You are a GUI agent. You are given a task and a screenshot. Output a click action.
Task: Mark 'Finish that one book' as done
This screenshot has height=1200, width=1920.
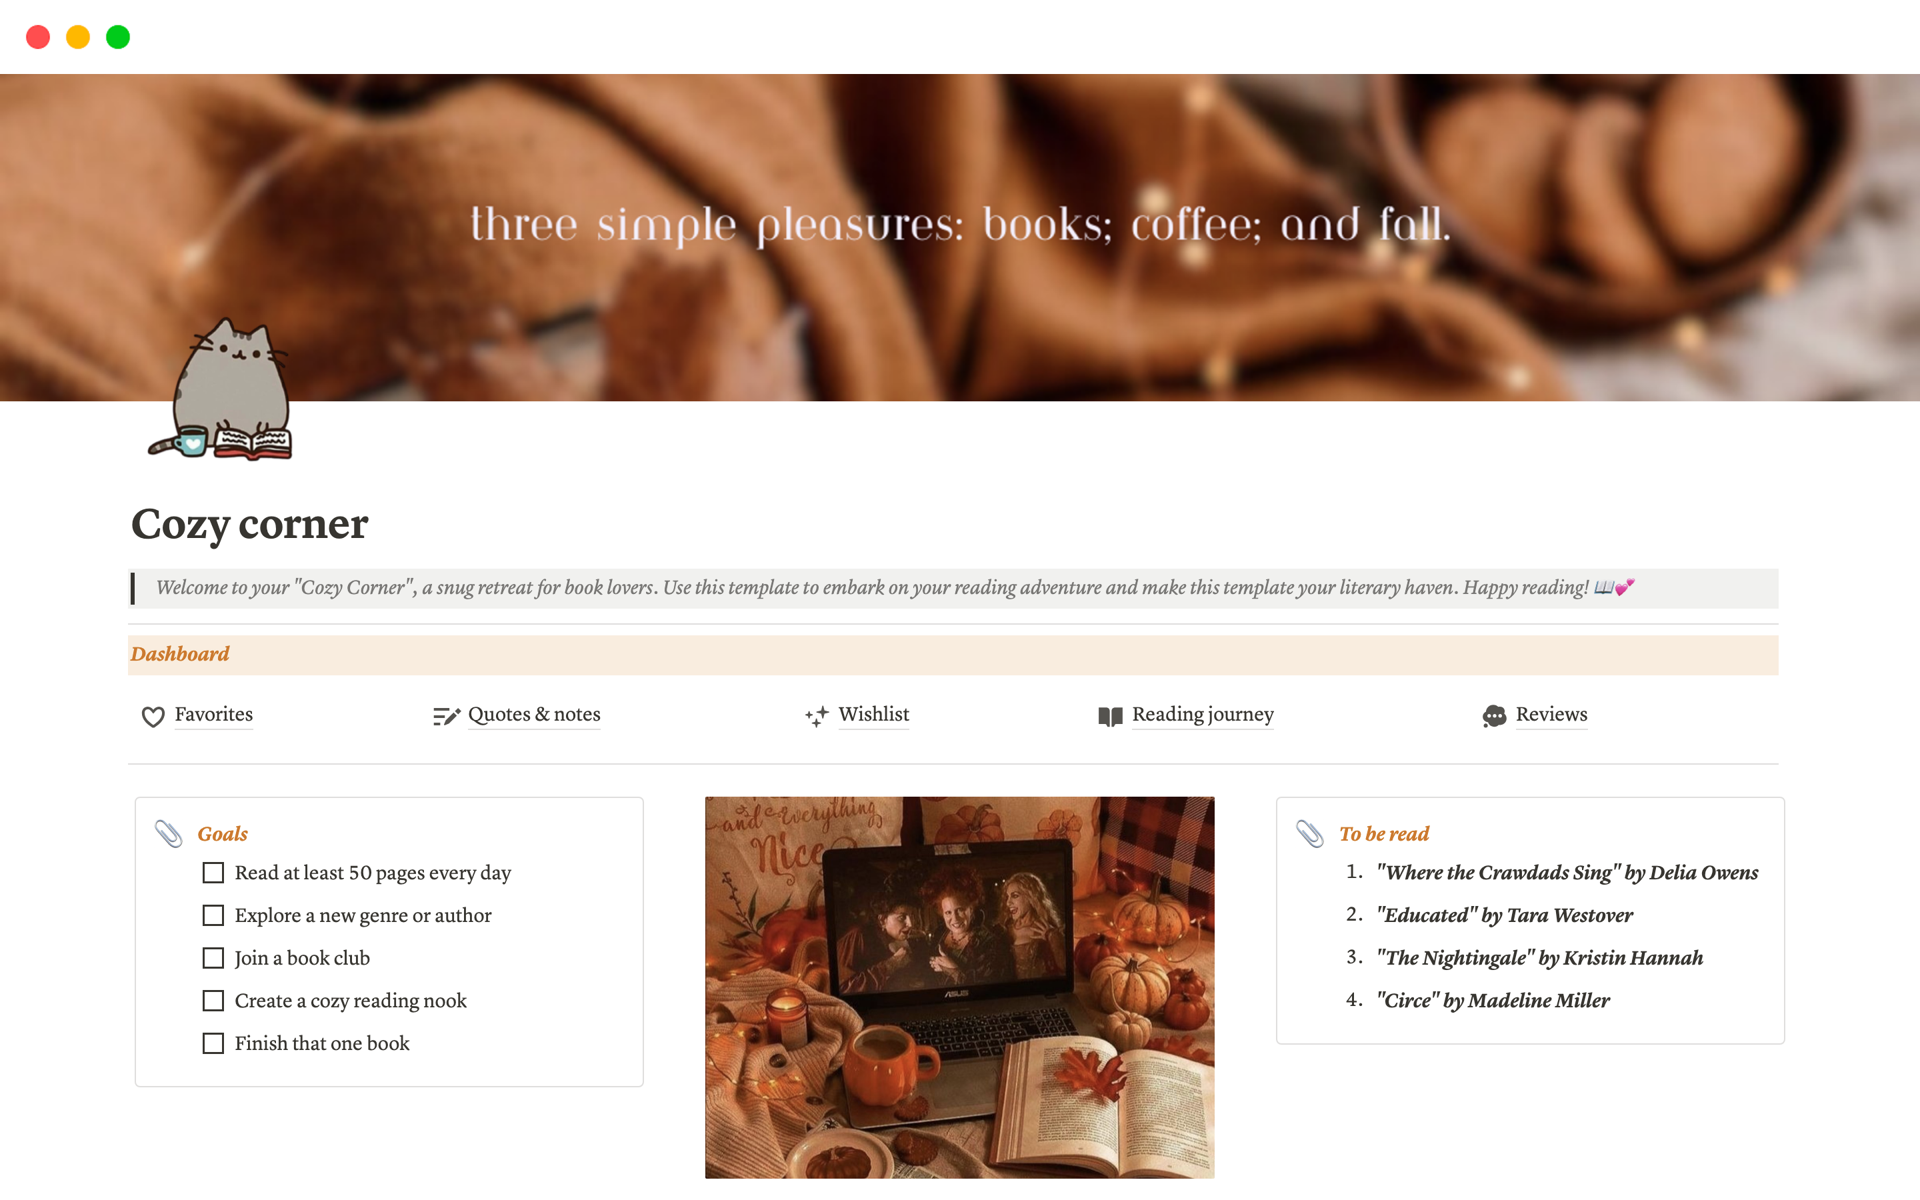pyautogui.click(x=213, y=1043)
